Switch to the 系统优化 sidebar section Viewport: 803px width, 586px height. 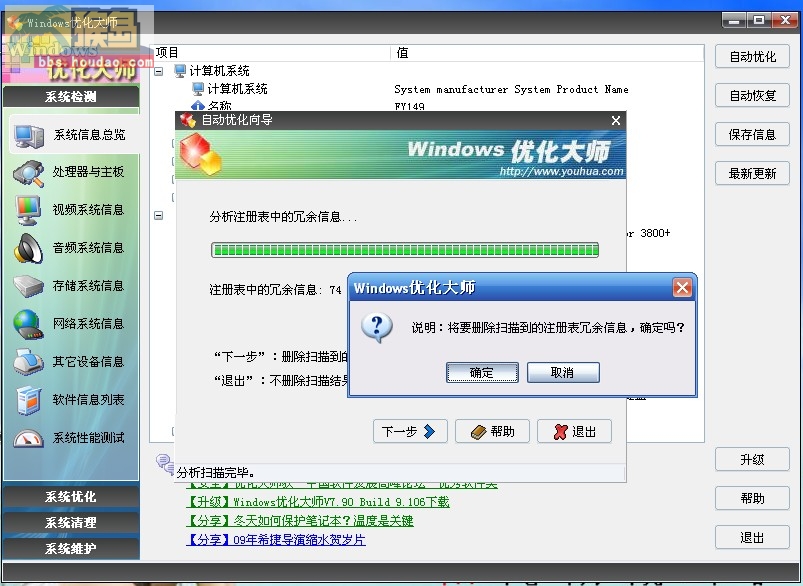(71, 497)
